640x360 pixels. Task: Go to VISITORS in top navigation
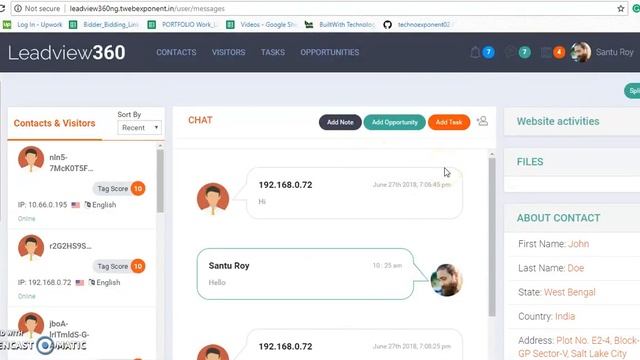click(x=229, y=52)
